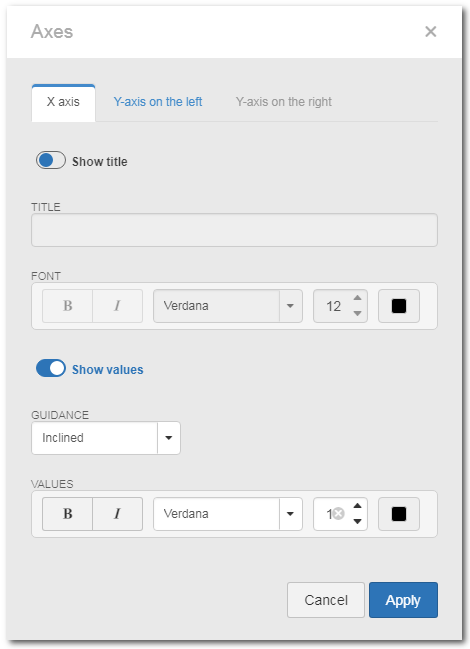Viewport: 470px width, 649px height.
Task: Cancel the axes changes
Action: pyautogui.click(x=326, y=600)
